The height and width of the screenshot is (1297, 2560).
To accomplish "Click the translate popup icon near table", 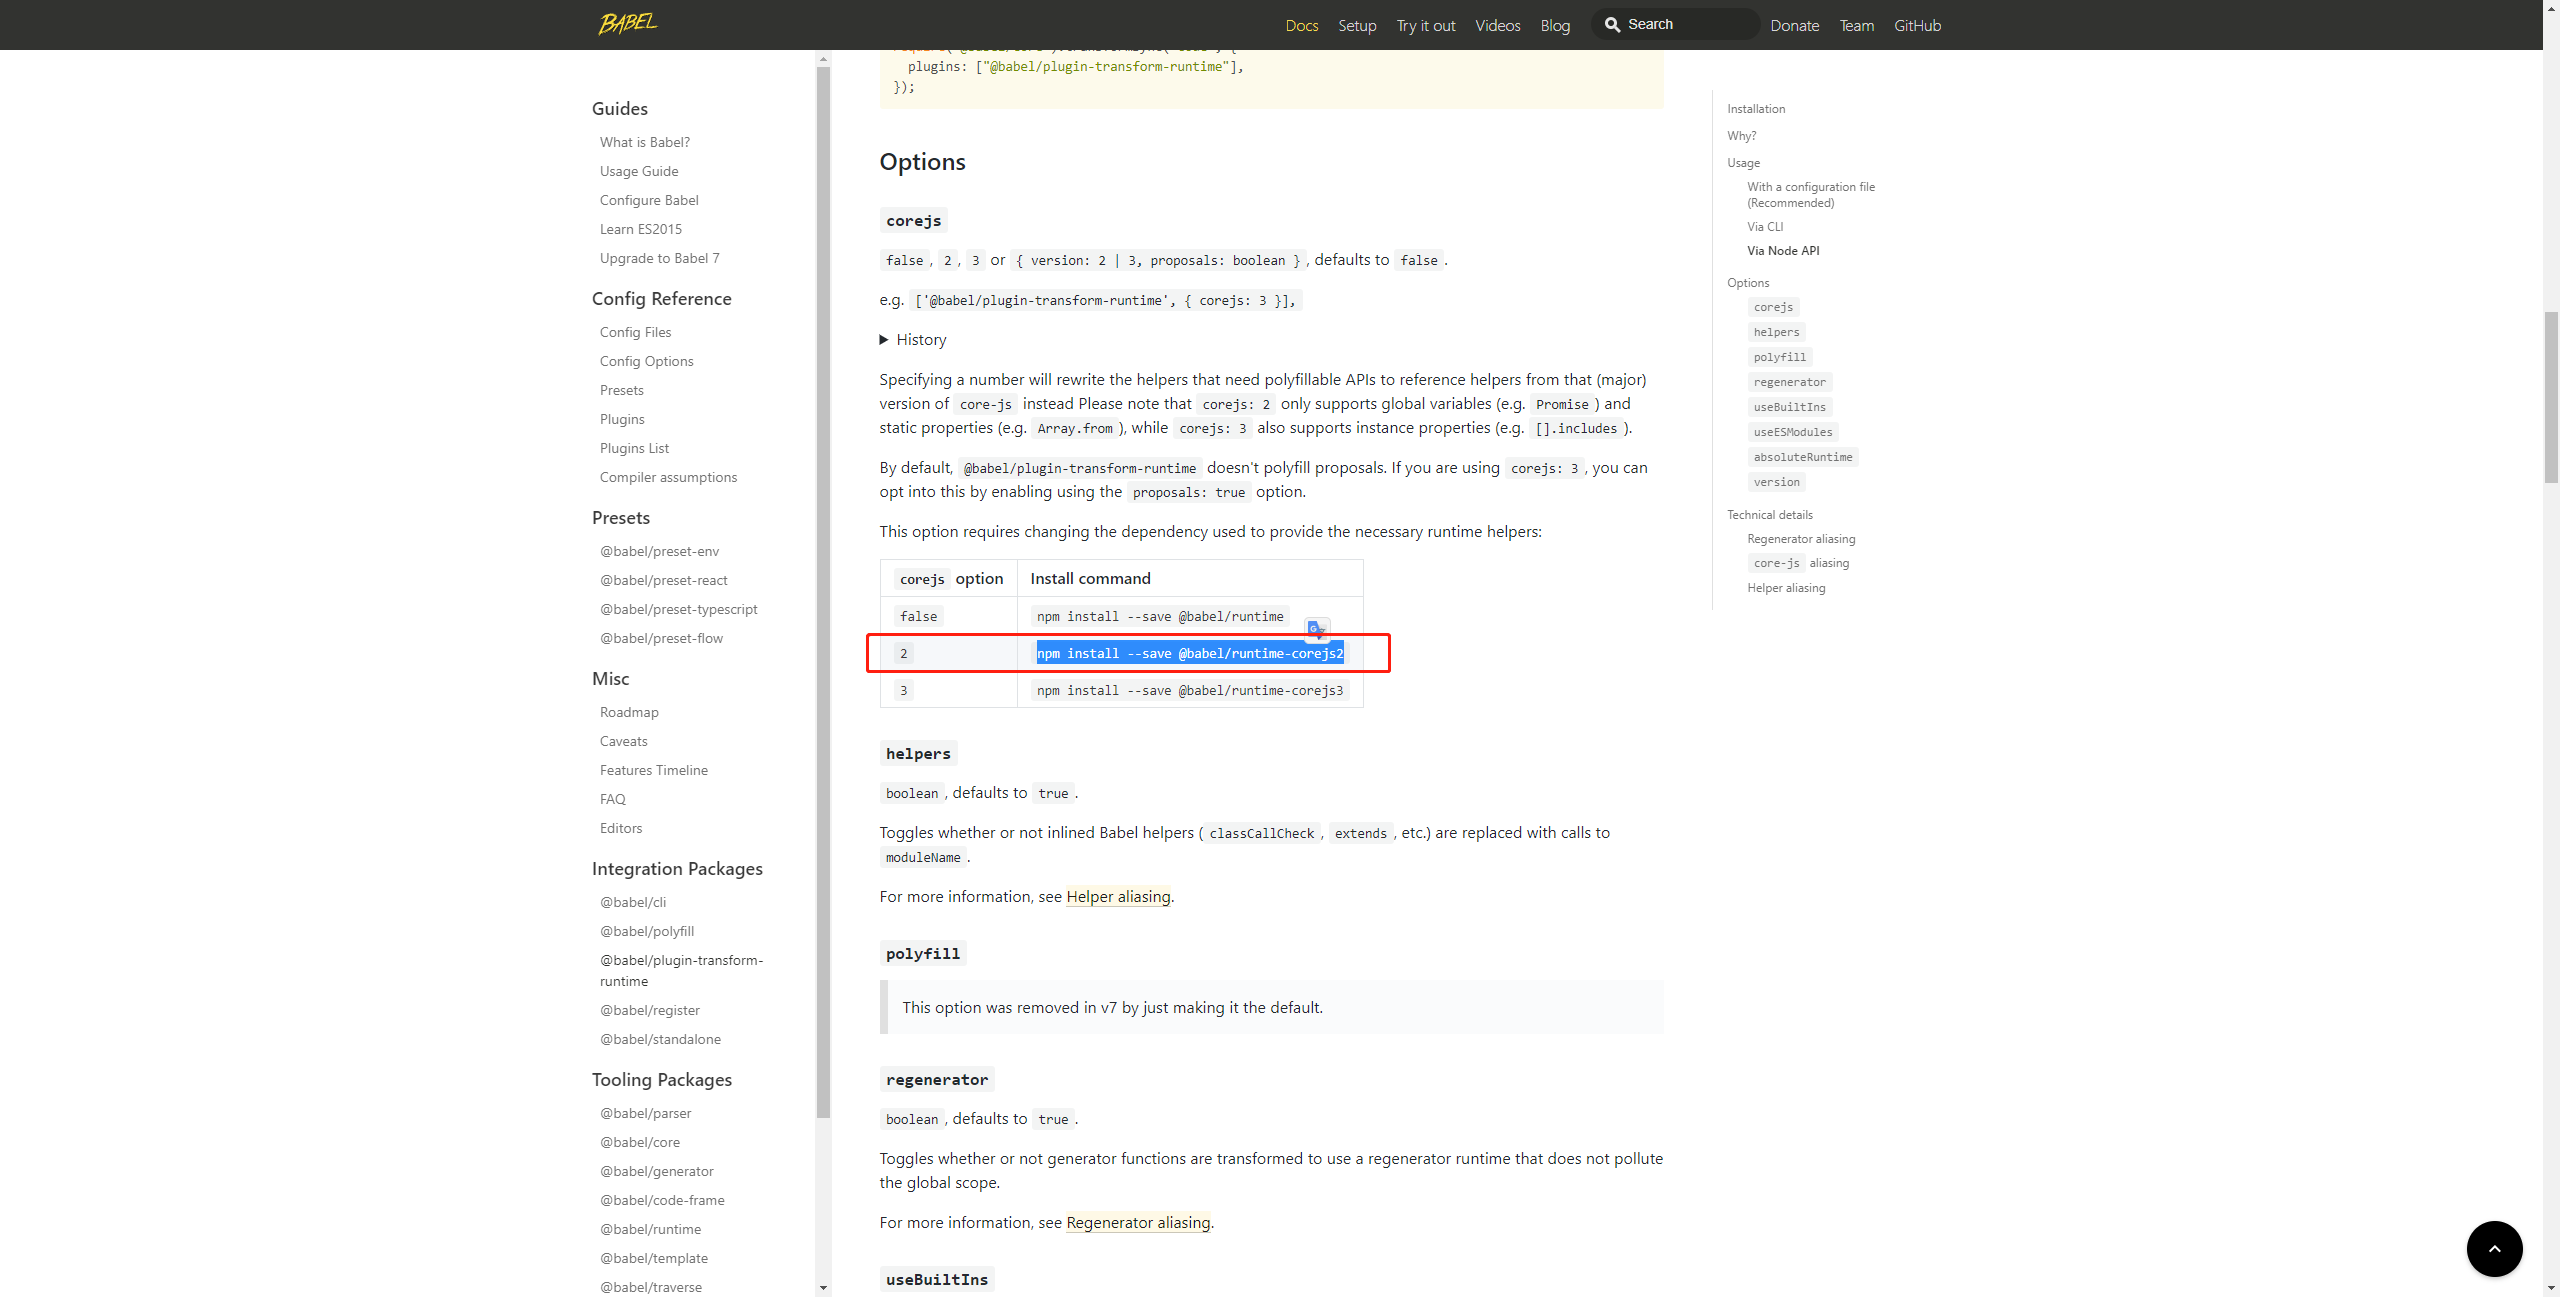I will [x=1317, y=629].
